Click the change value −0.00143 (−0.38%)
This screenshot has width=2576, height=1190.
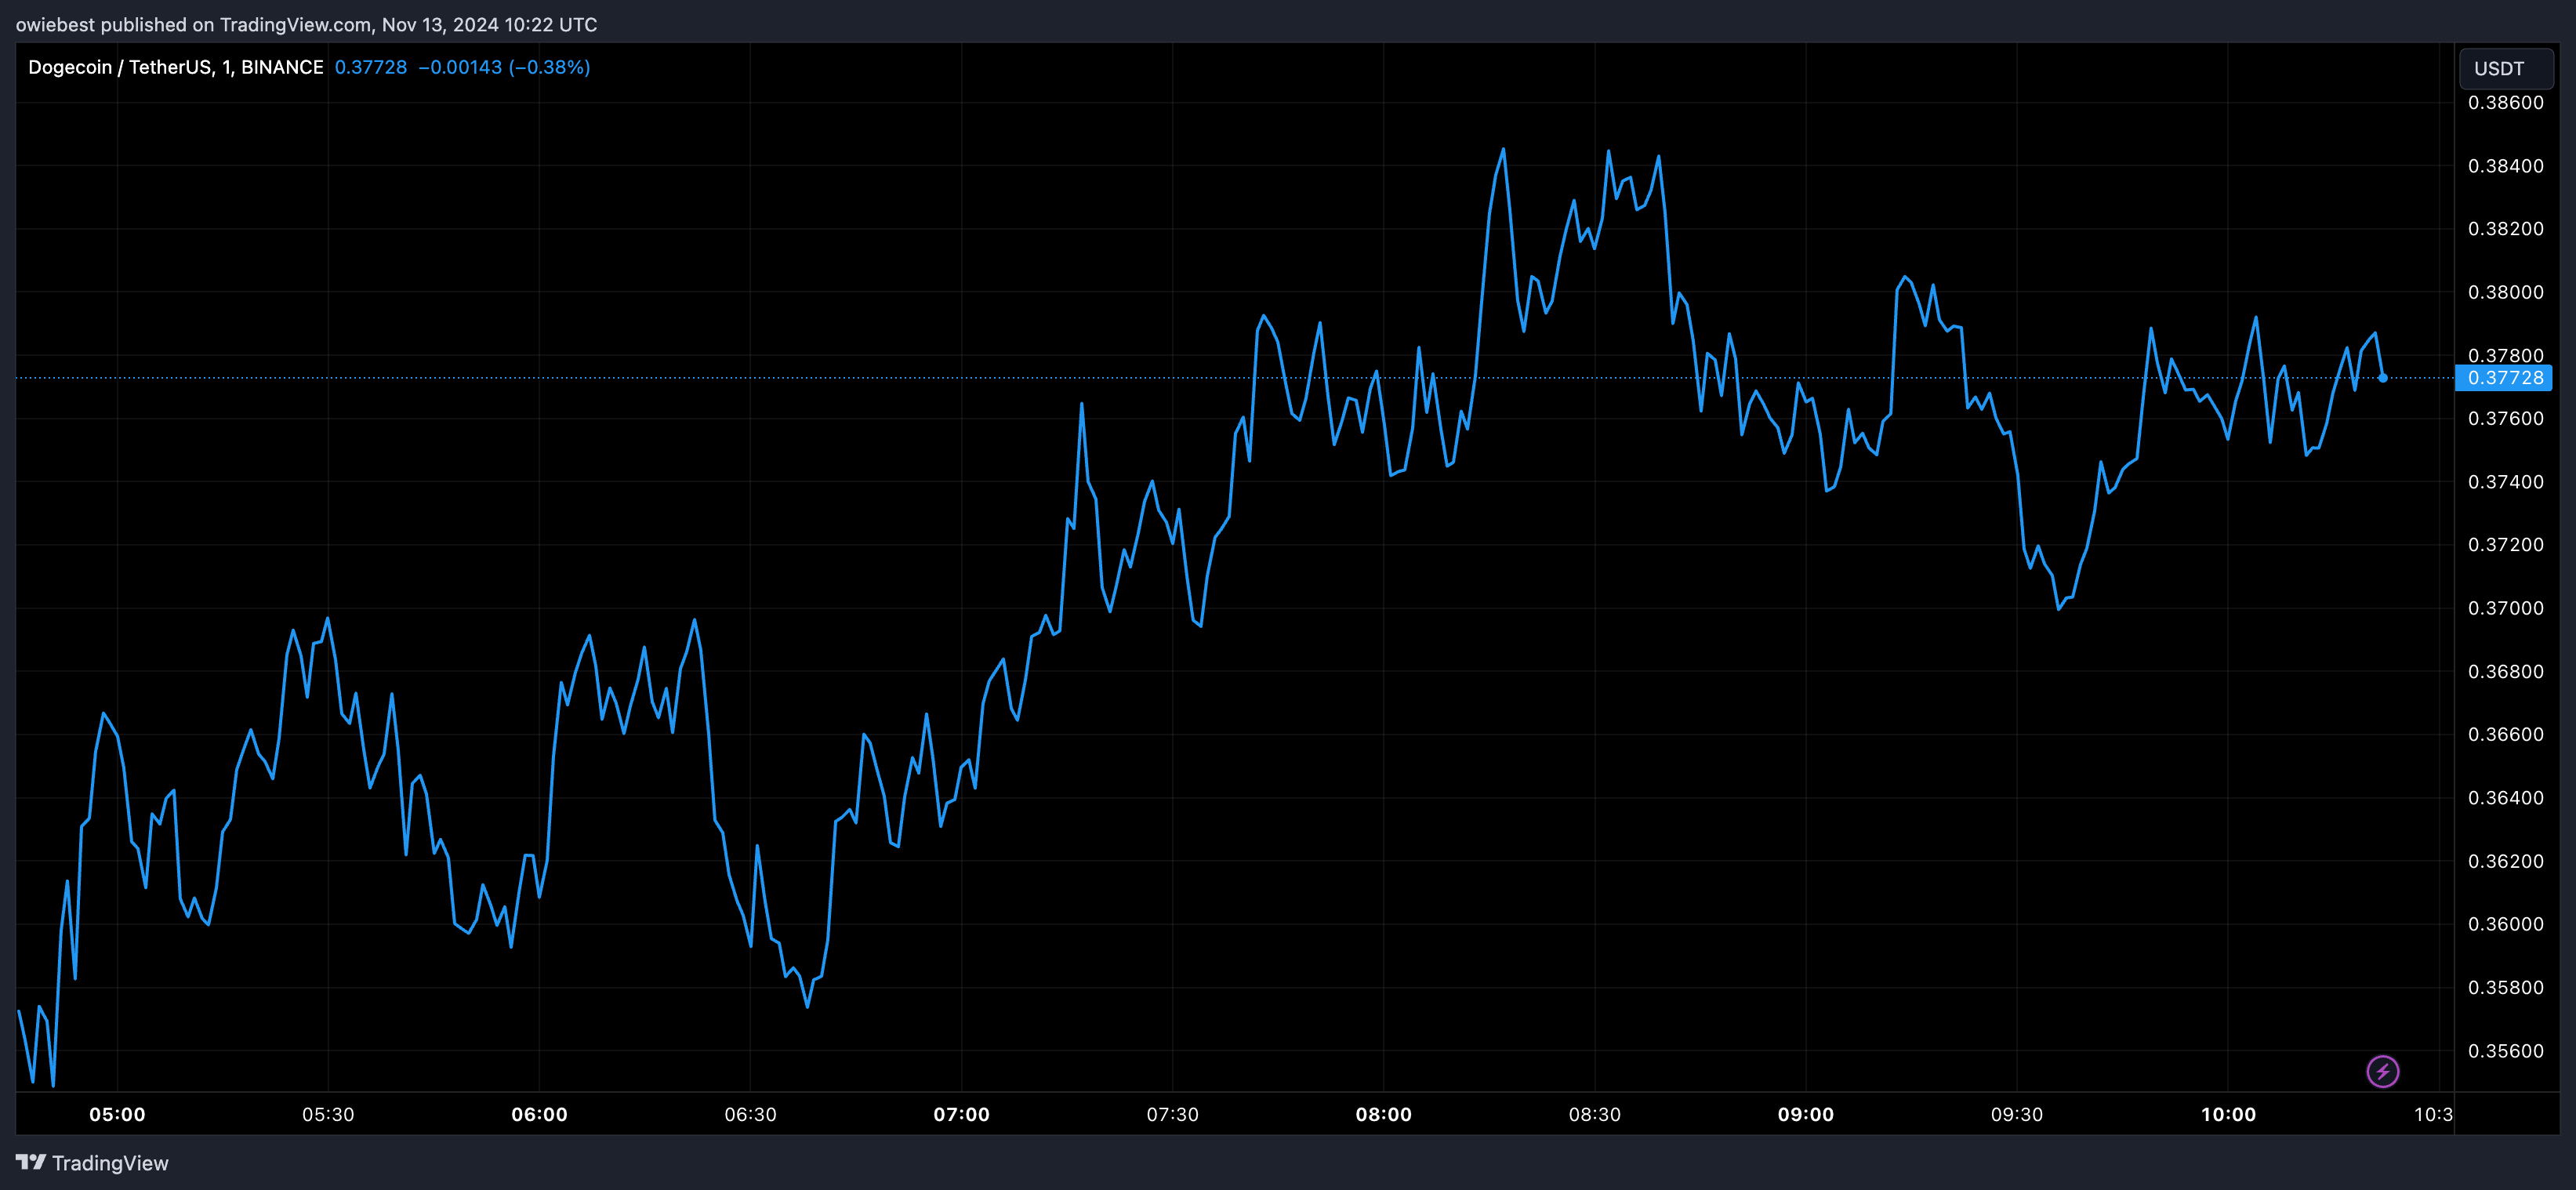[504, 67]
